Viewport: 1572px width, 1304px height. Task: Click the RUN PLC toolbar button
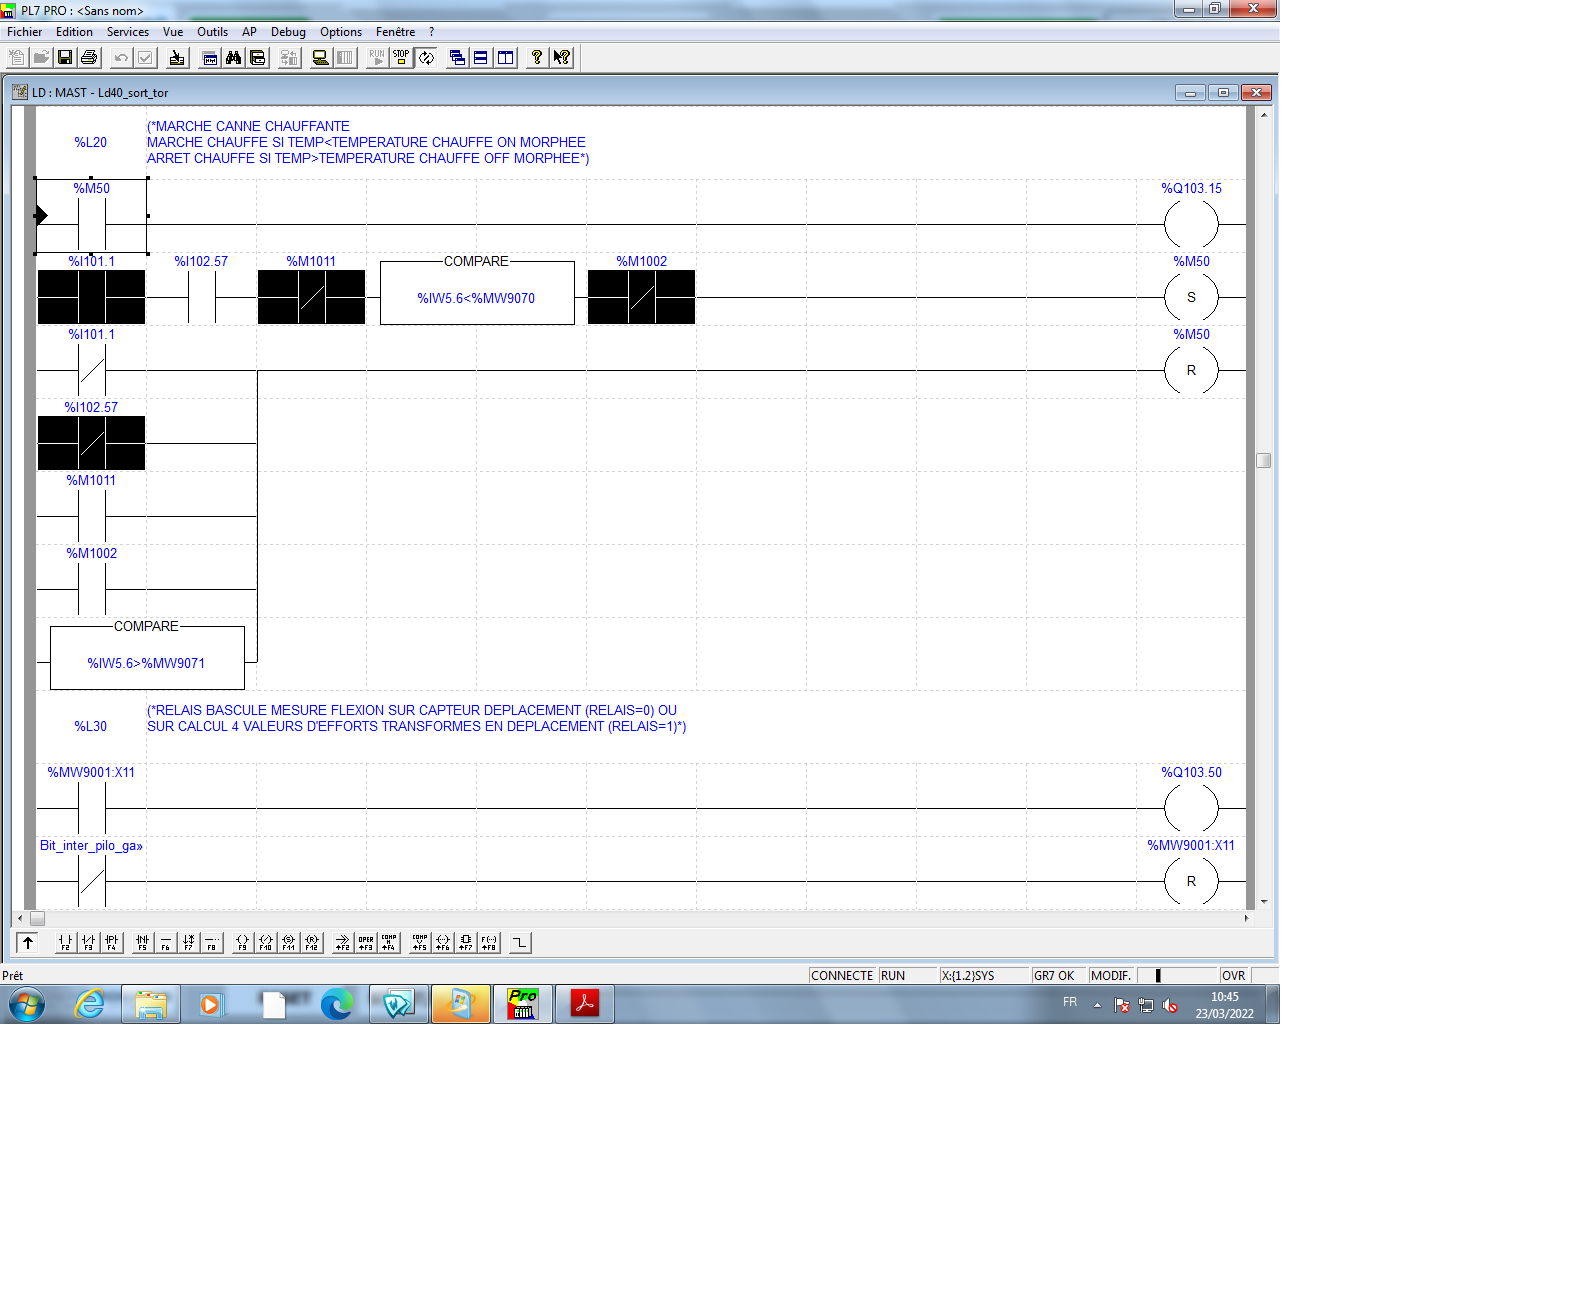377,58
